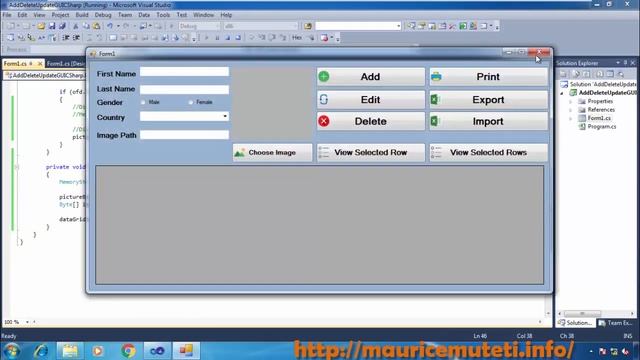Image resolution: width=640 pixels, height=360 pixels.
Task: Open Google Chrome from the taskbar
Action: [x=128, y=351]
